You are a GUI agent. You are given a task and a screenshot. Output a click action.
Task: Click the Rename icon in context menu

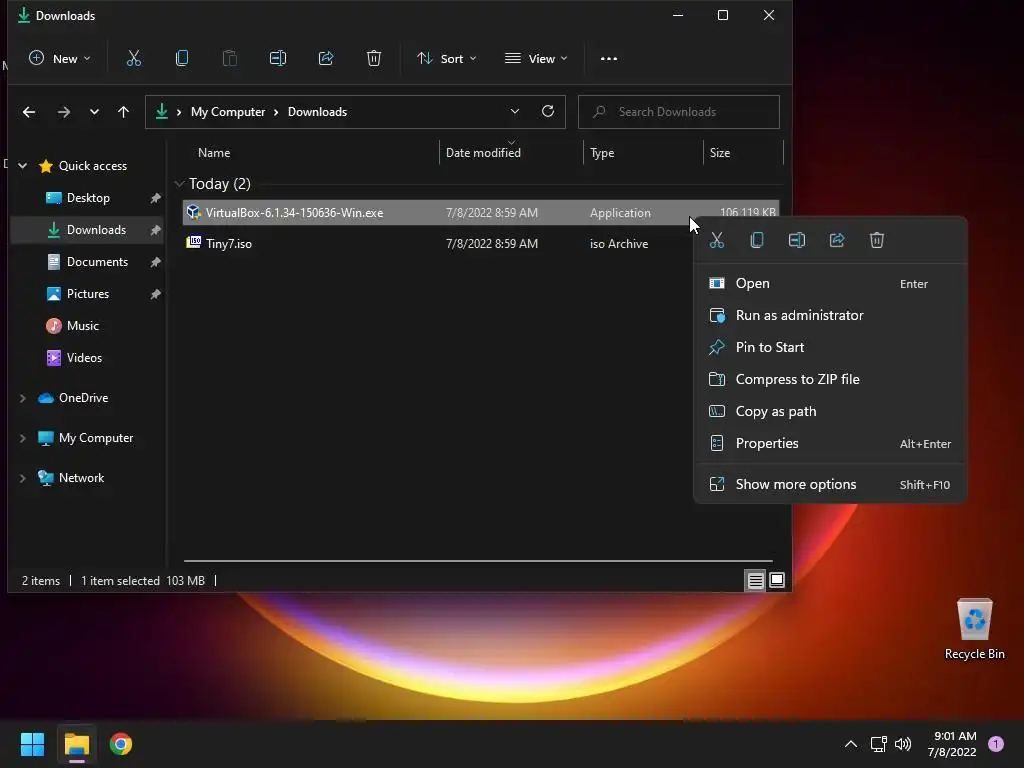[797, 240]
